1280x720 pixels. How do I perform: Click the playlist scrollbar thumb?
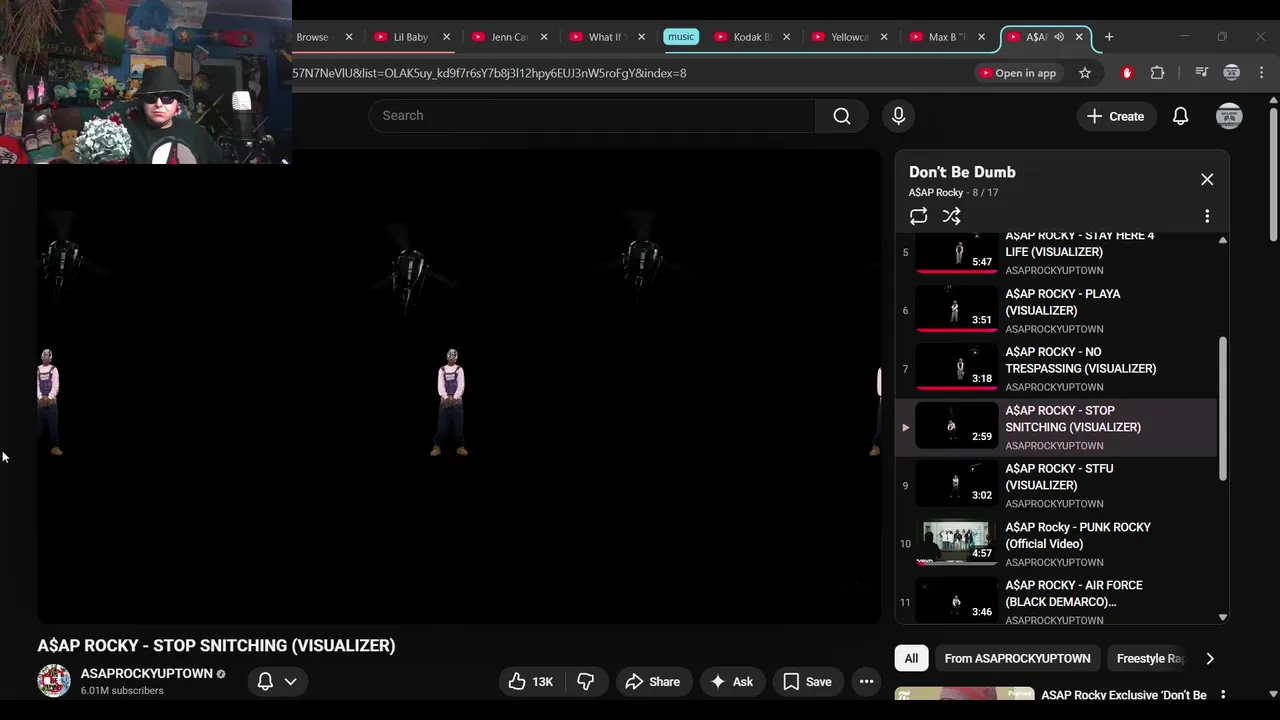tap(1222, 408)
